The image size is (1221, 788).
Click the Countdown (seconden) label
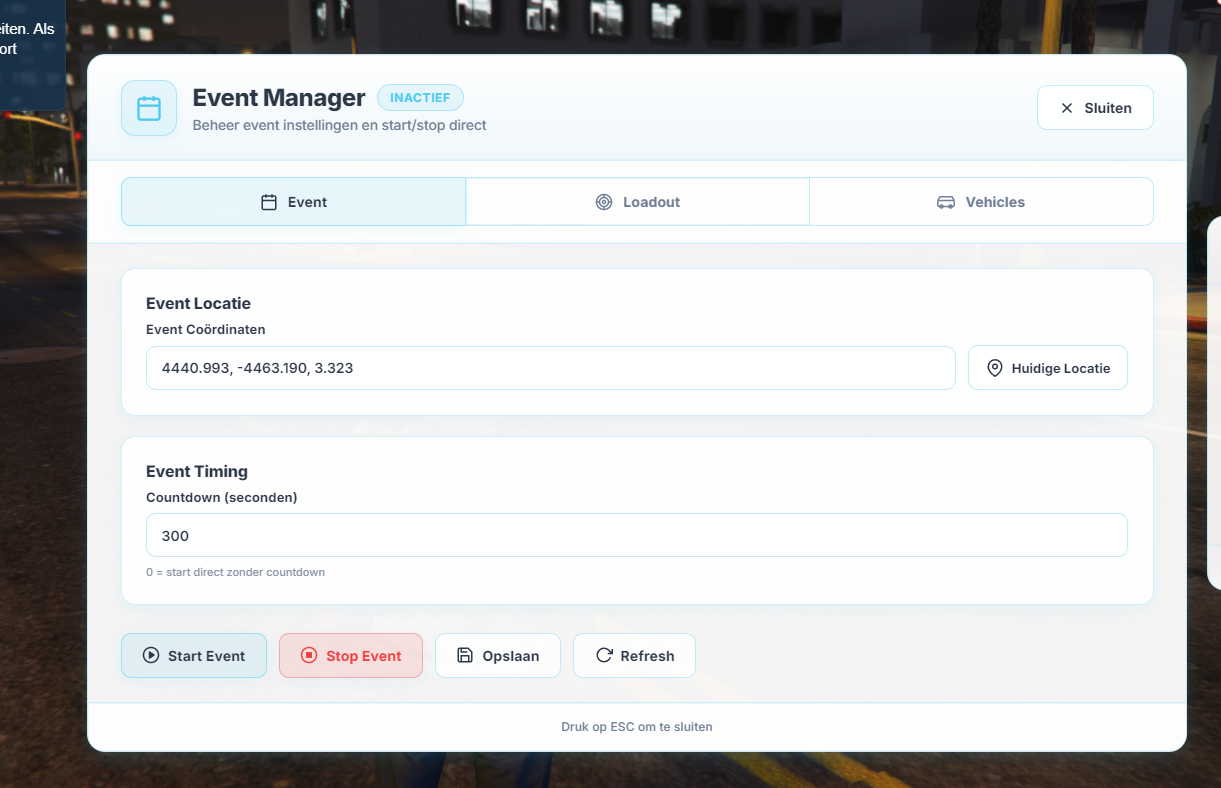click(x=222, y=497)
